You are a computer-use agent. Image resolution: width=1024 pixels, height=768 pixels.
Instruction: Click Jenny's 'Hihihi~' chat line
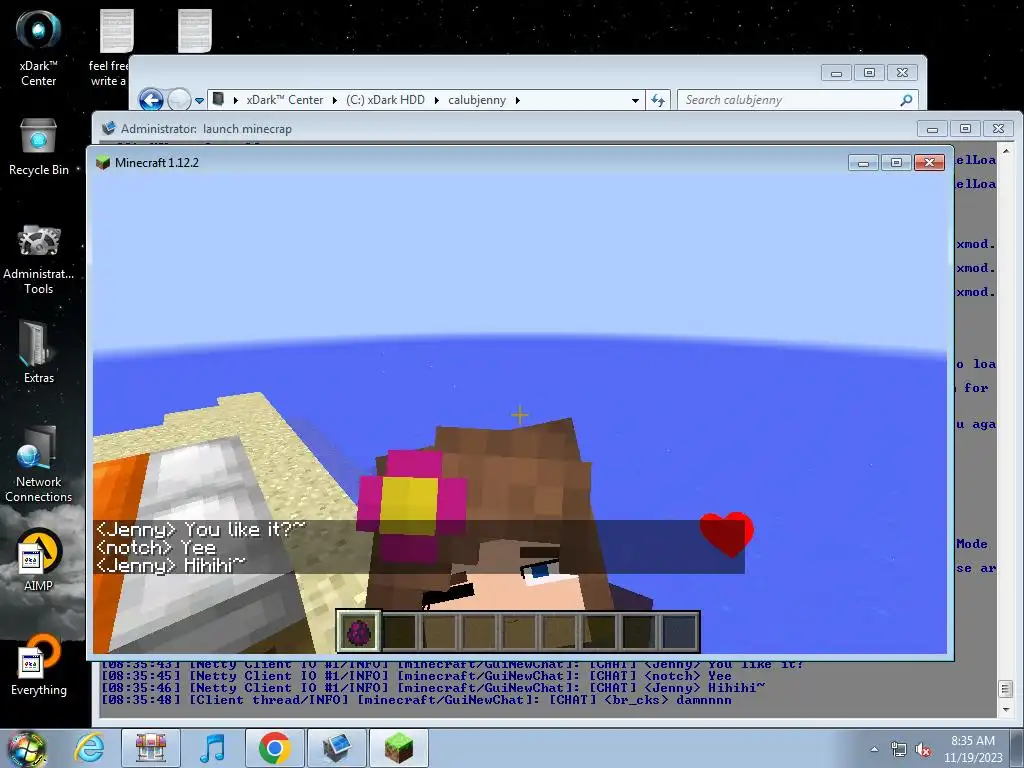171,566
